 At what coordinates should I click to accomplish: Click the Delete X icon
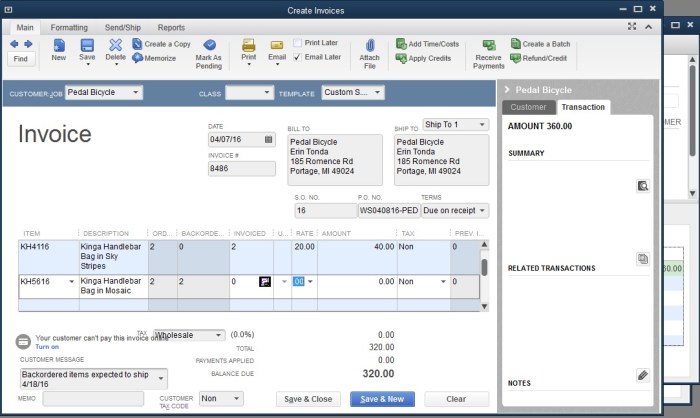116,45
